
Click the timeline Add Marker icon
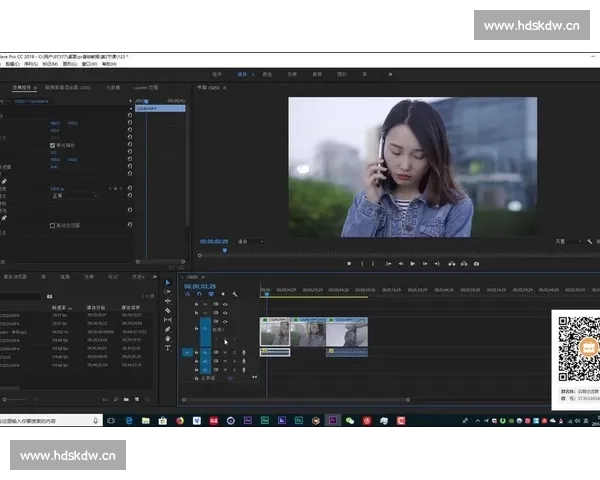tap(223, 294)
